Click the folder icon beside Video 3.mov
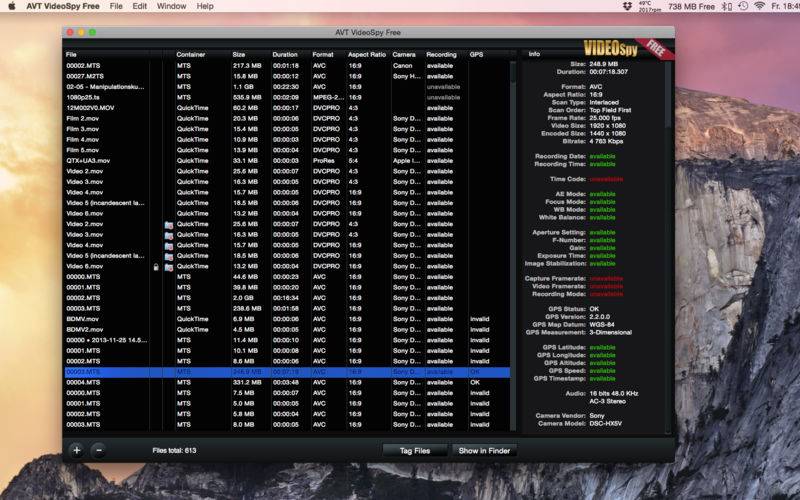Screen dimensions: 800x500 (169, 235)
